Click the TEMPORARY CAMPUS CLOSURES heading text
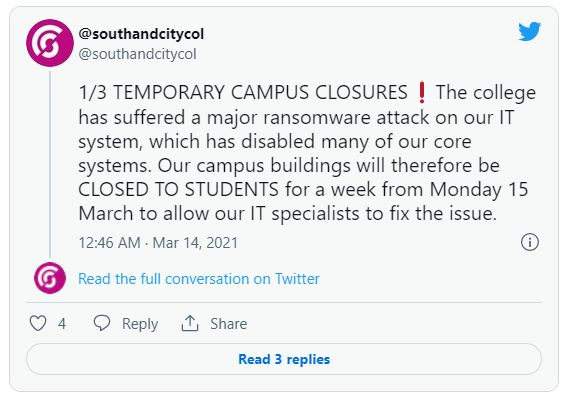This screenshot has width=564, height=398. [260, 92]
